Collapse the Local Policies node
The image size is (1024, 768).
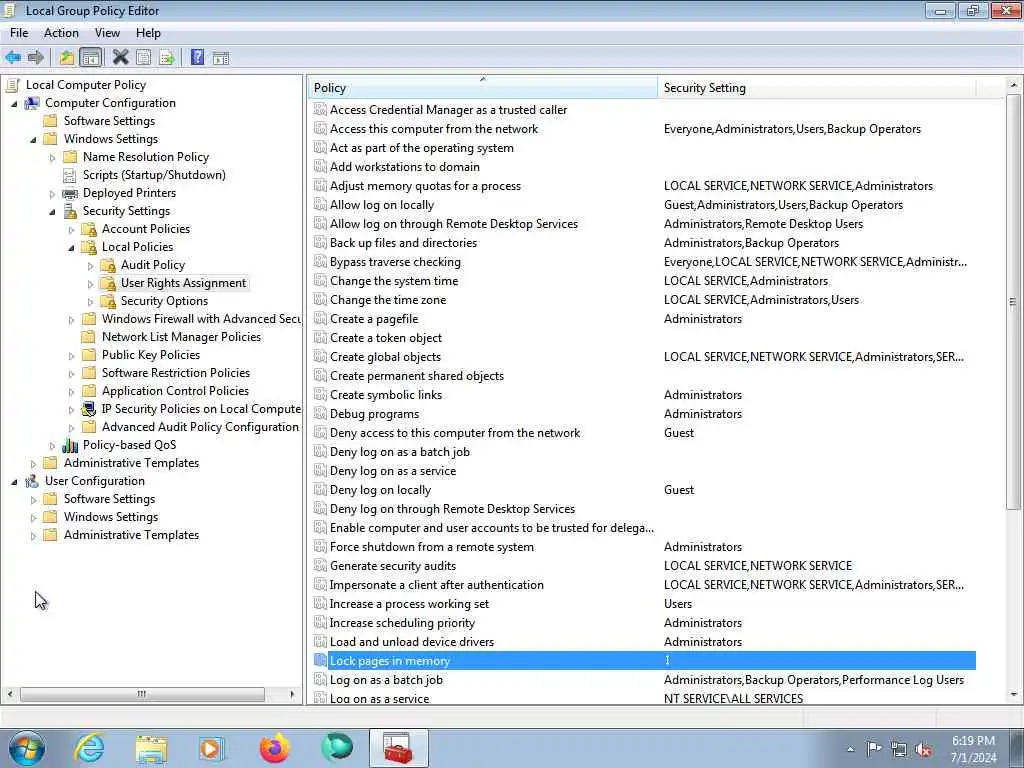[71, 248]
